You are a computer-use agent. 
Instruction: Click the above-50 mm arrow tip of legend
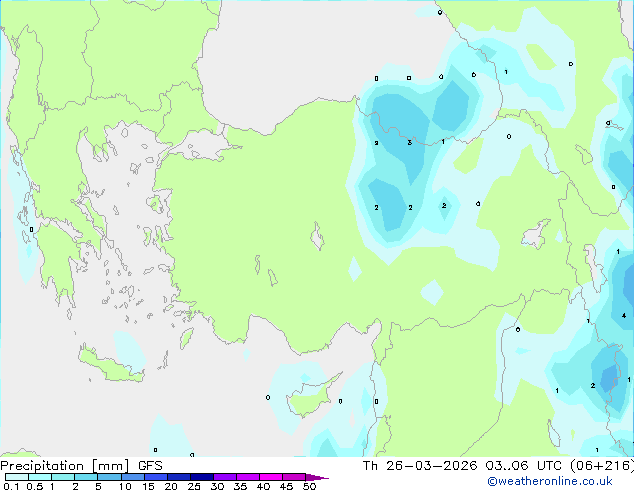tap(317, 477)
